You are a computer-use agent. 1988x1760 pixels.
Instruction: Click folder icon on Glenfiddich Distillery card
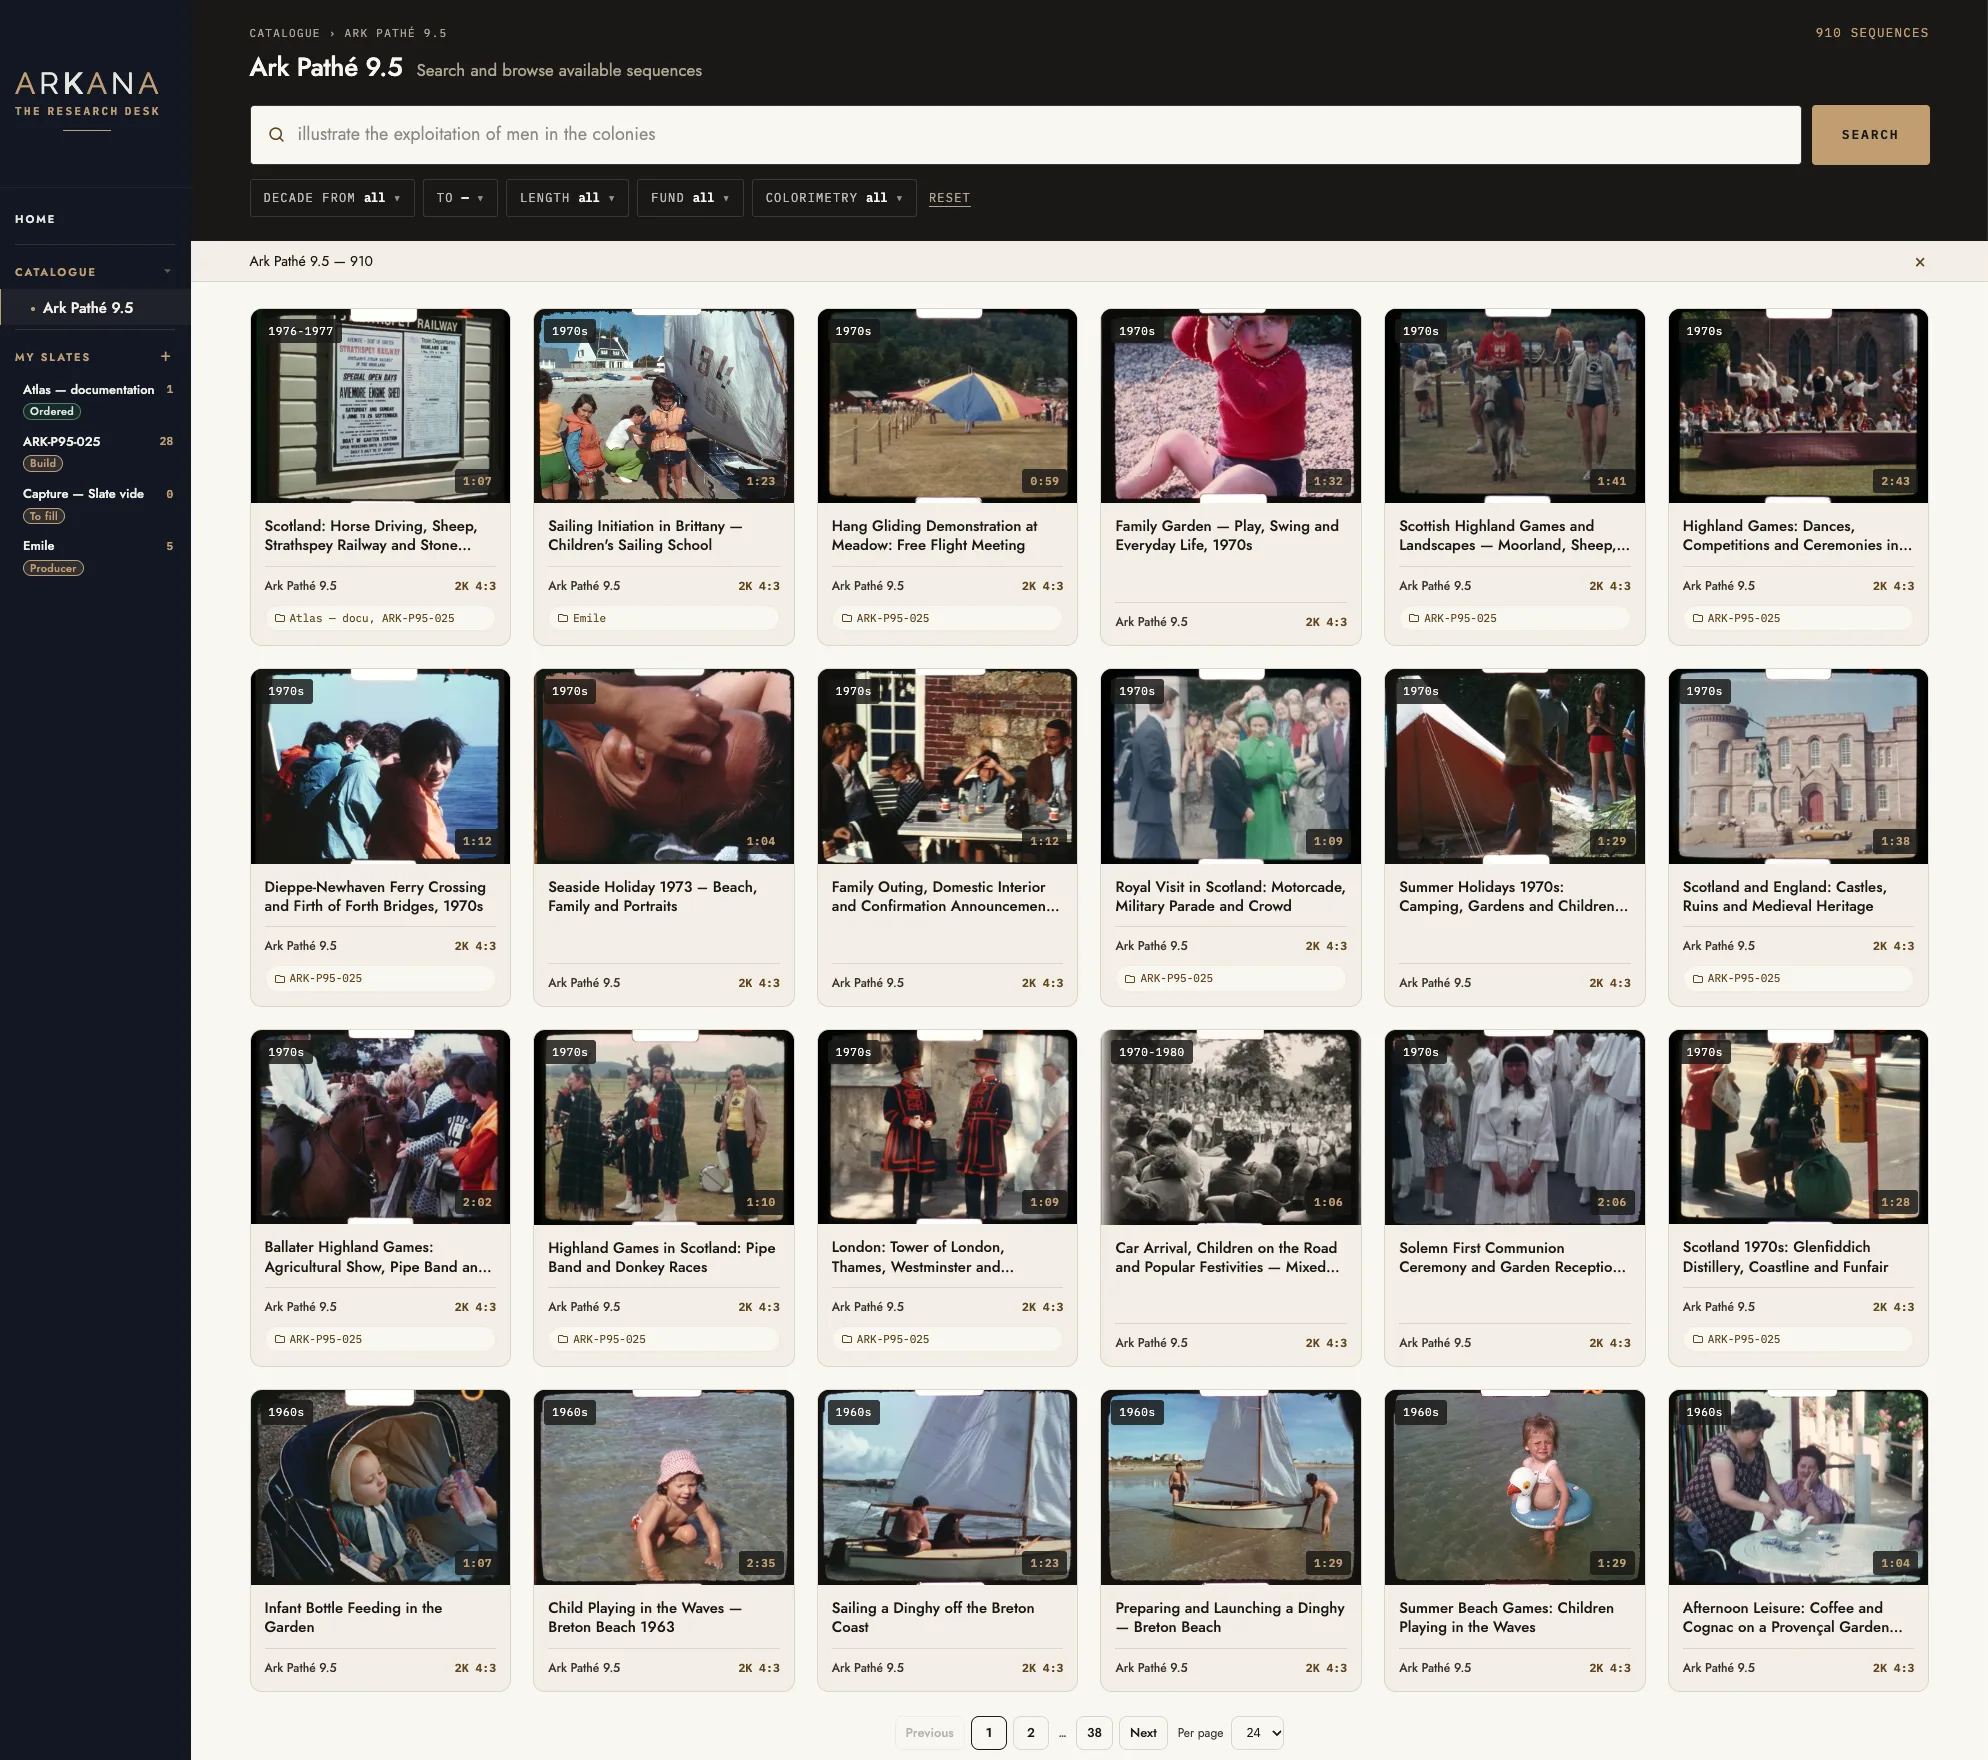click(1698, 1339)
